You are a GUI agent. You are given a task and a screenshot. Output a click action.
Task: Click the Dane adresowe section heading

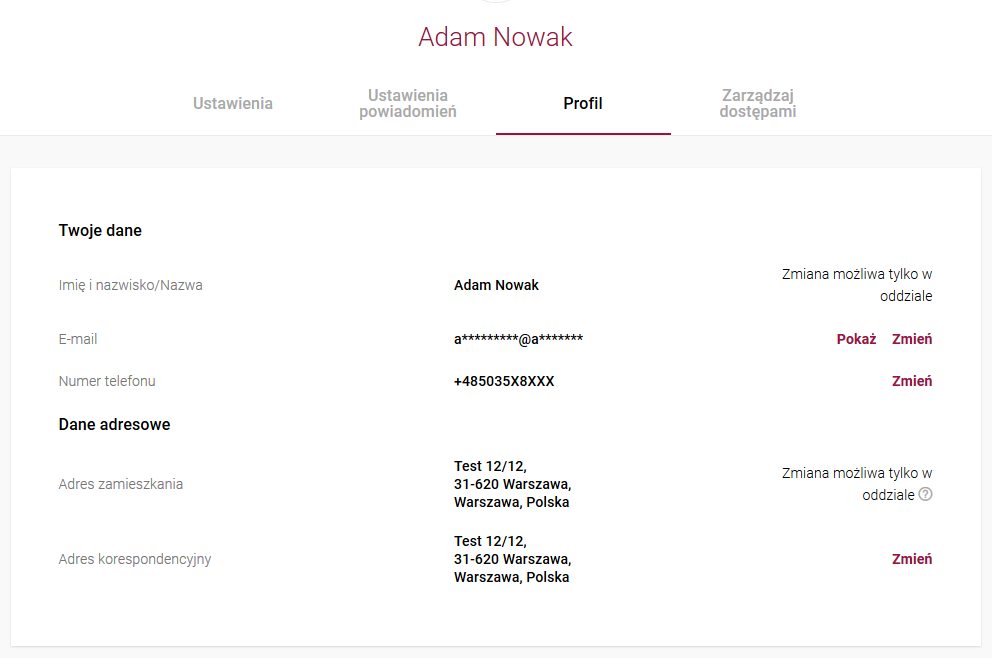pos(115,425)
